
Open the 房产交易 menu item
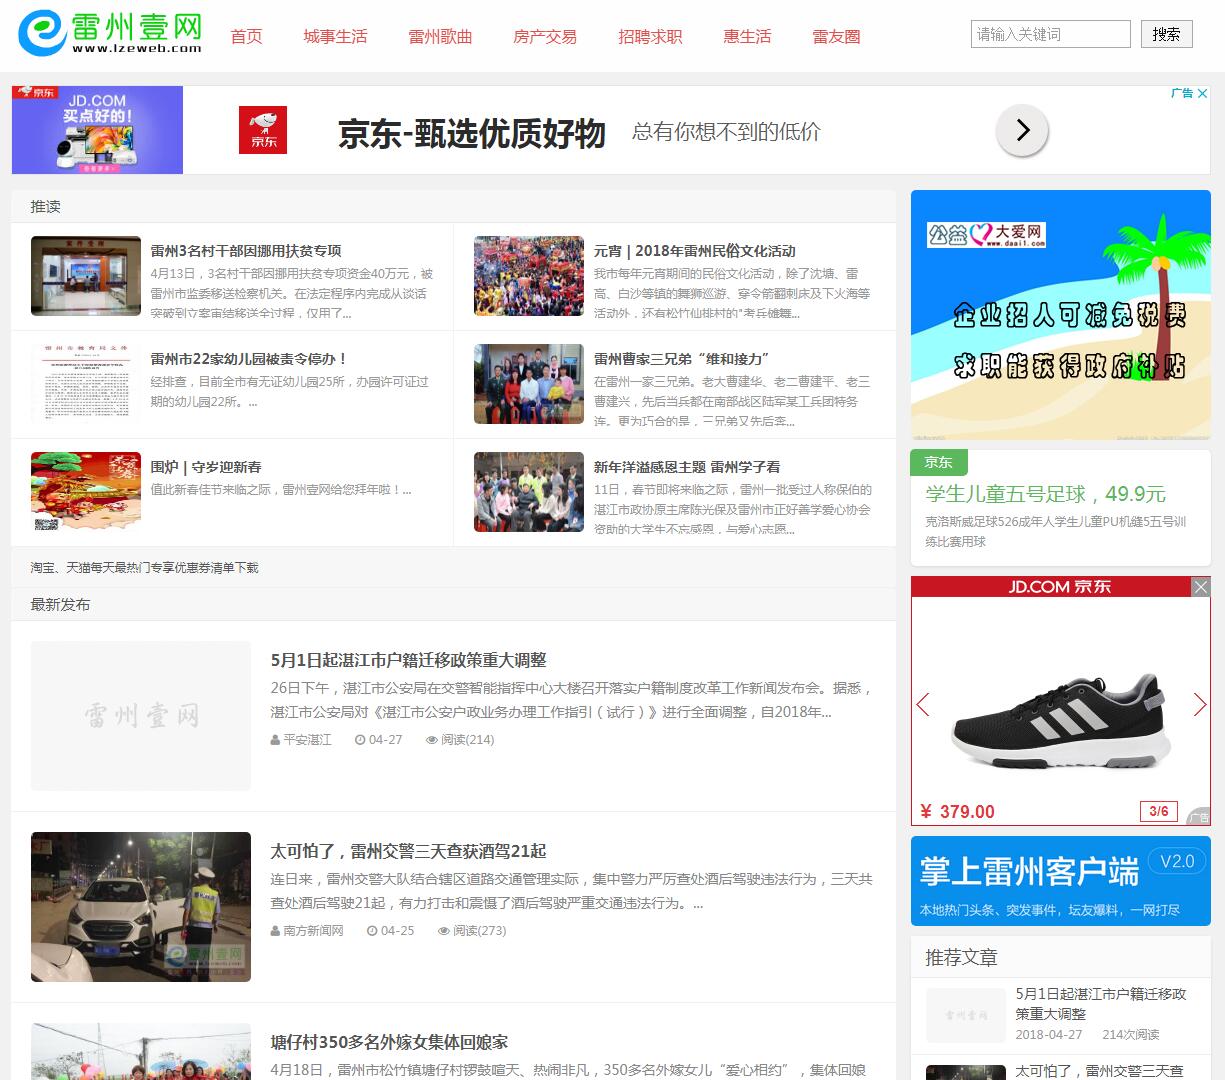(x=545, y=37)
